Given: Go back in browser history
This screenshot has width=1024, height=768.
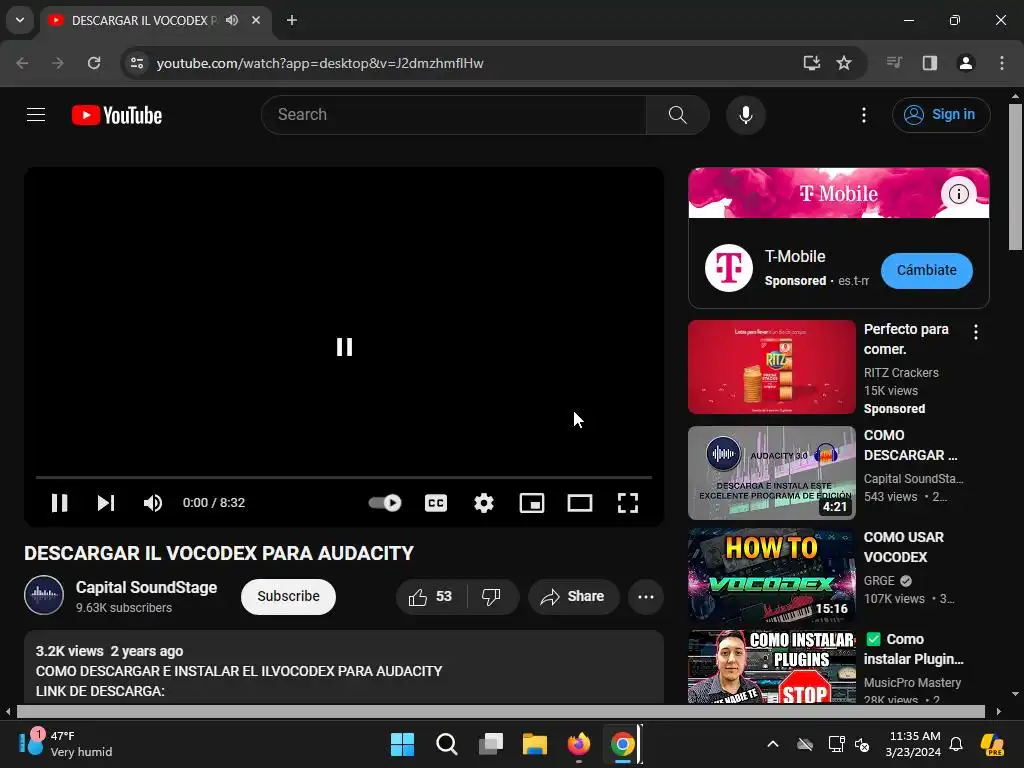Looking at the screenshot, I should point(22,63).
